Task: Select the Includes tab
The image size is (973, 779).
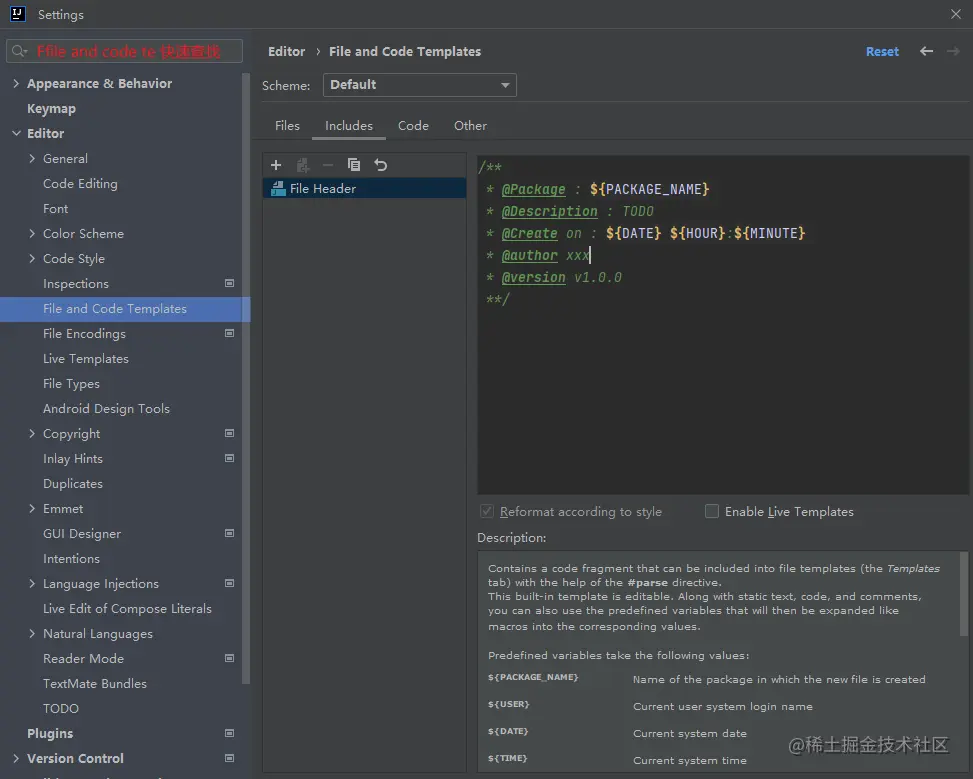Action: [x=349, y=125]
